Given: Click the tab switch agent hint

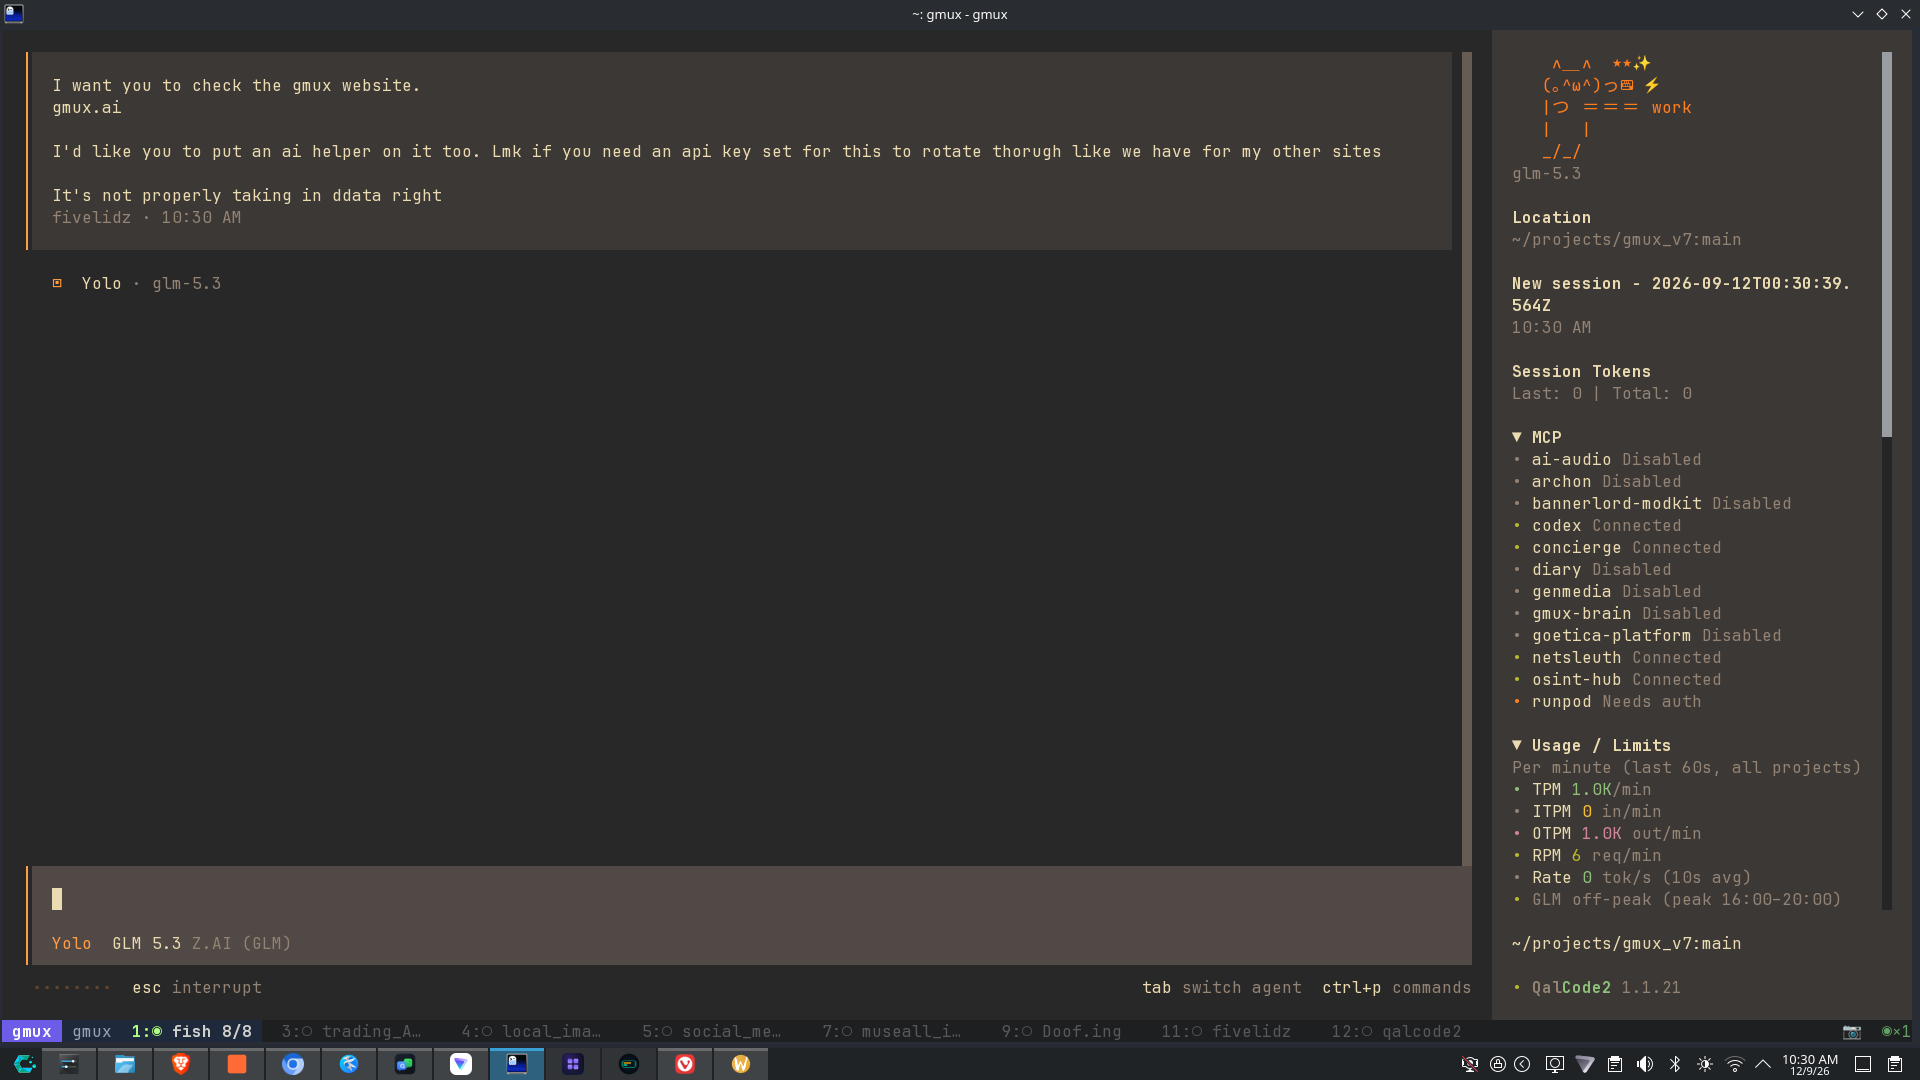Looking at the screenshot, I should (1222, 987).
